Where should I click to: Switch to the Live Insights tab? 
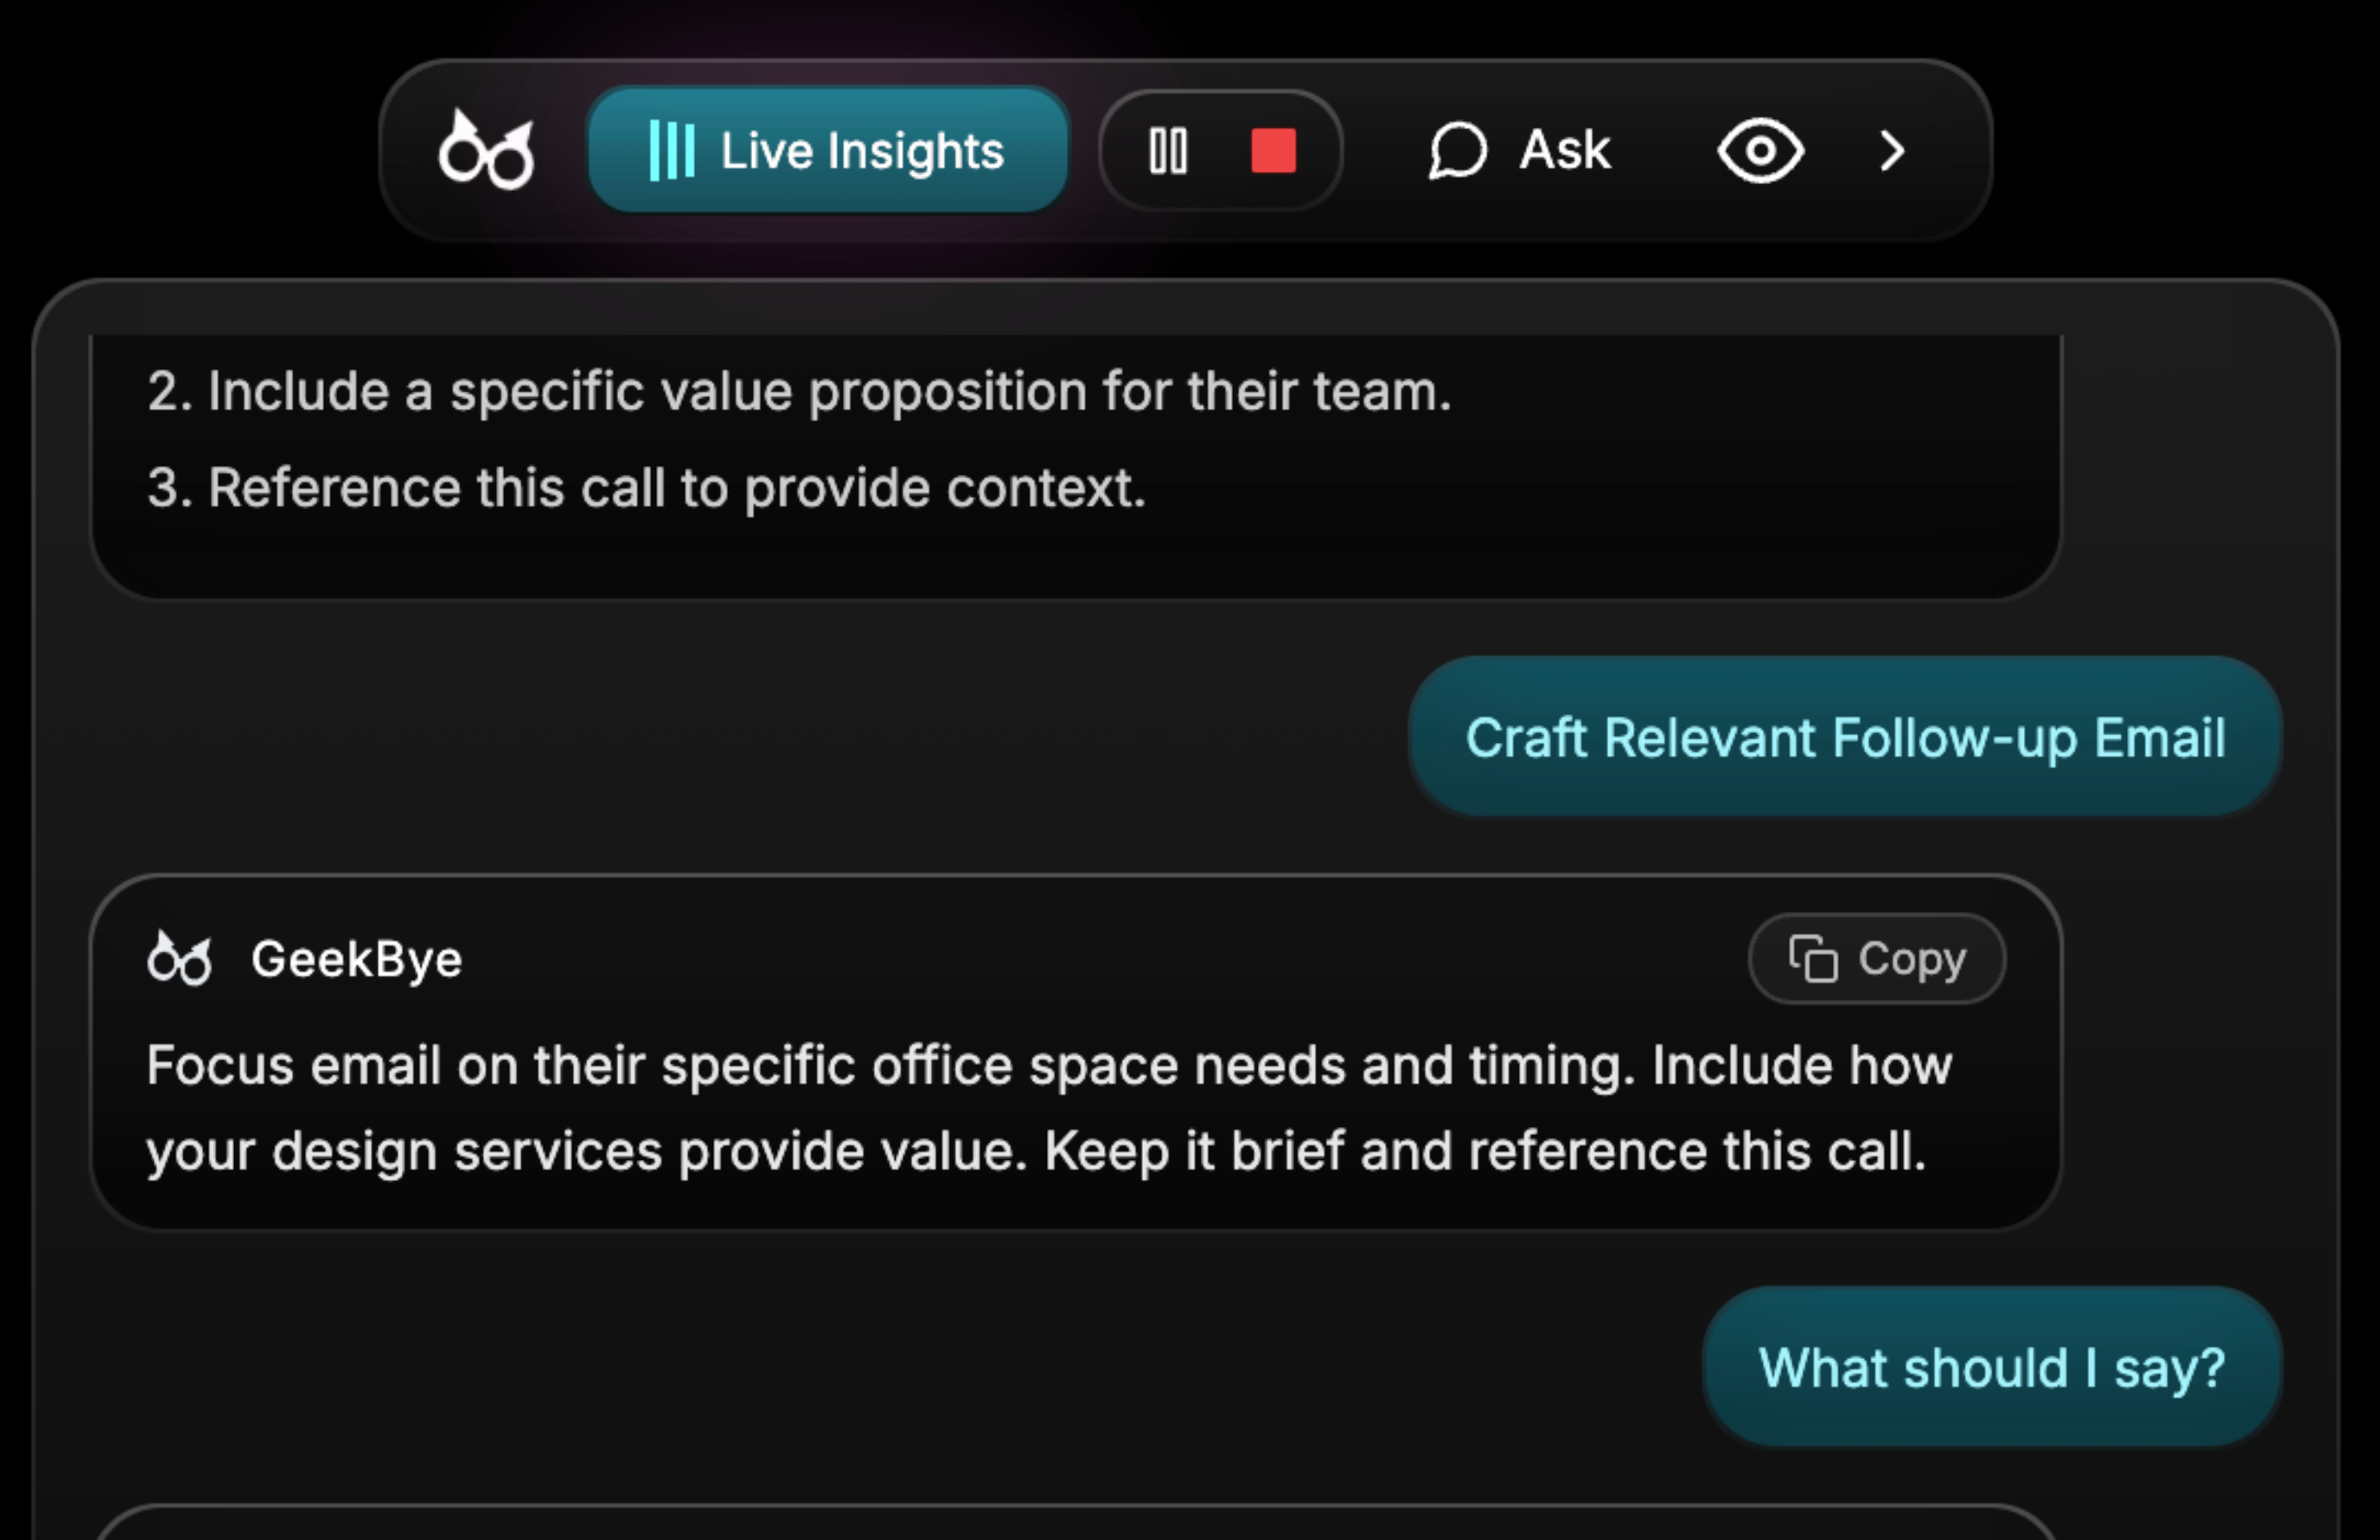click(x=828, y=151)
